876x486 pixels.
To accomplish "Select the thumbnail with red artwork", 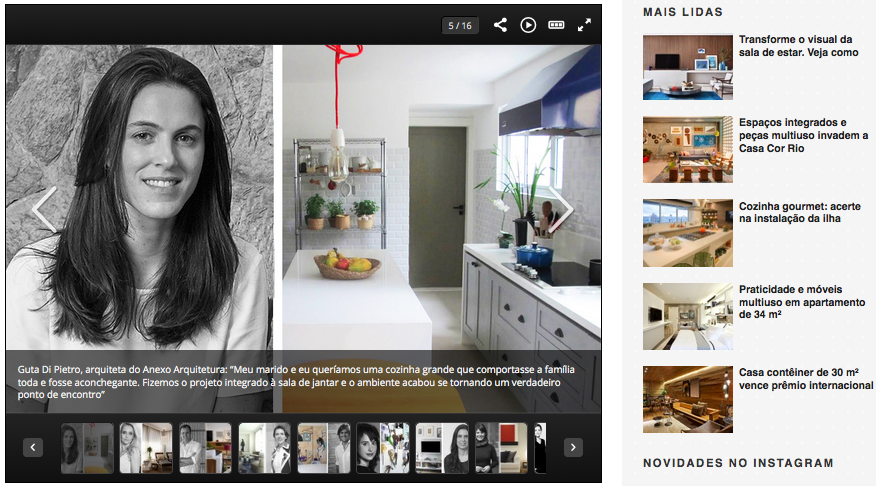I will pos(502,448).
